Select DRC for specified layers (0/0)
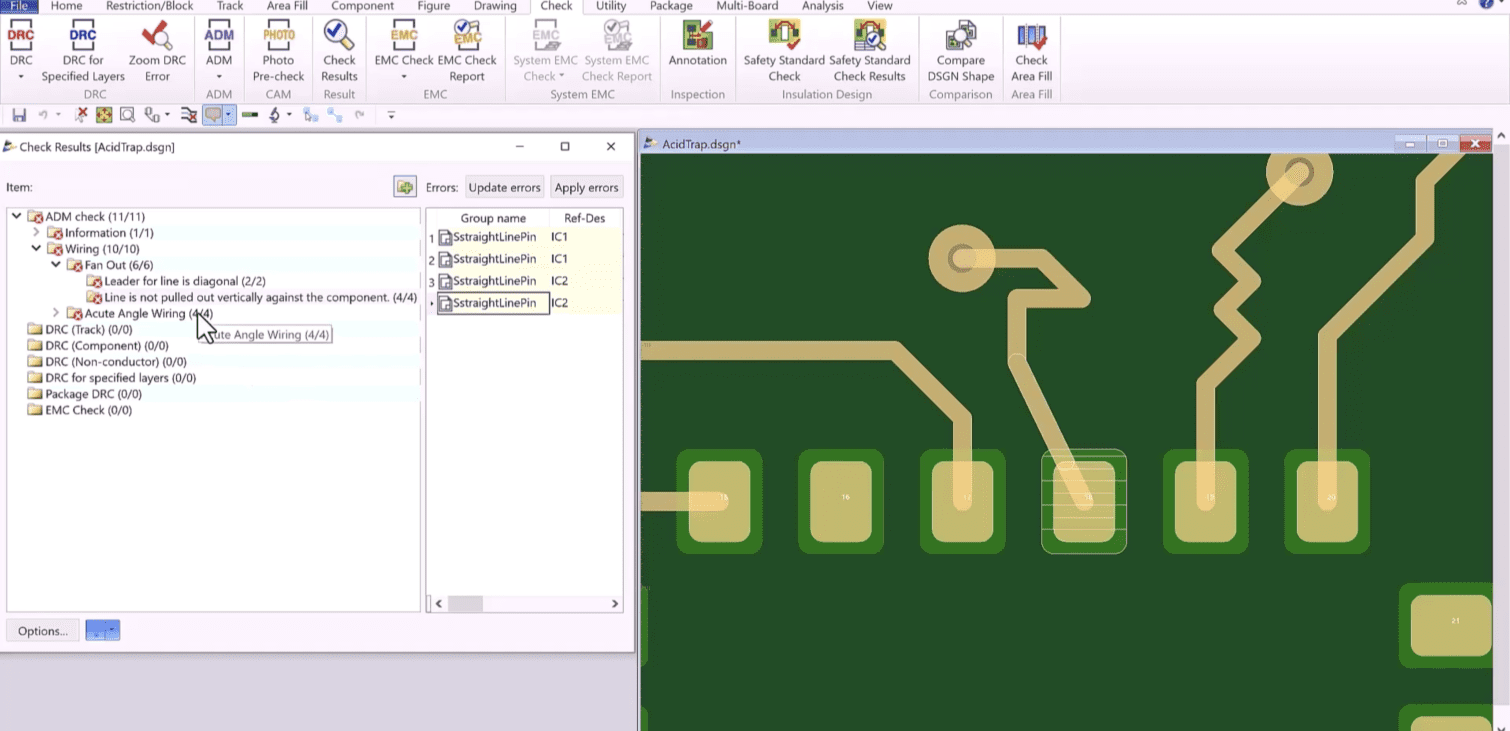The height and width of the screenshot is (731, 1510). (121, 378)
